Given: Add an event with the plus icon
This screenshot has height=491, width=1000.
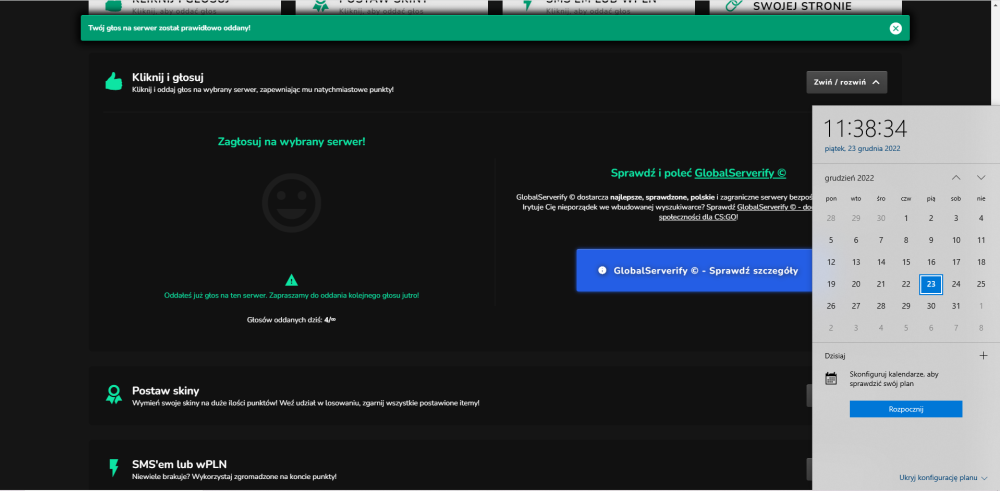Looking at the screenshot, I should pyautogui.click(x=983, y=355).
